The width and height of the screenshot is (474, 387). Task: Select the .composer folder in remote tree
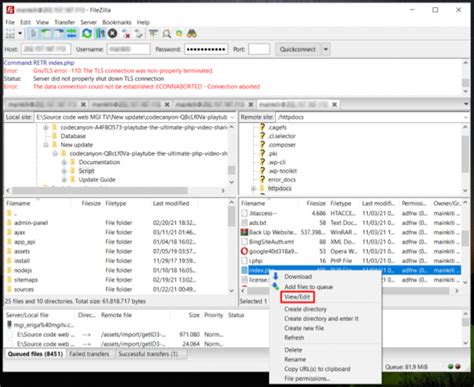pos(282,145)
